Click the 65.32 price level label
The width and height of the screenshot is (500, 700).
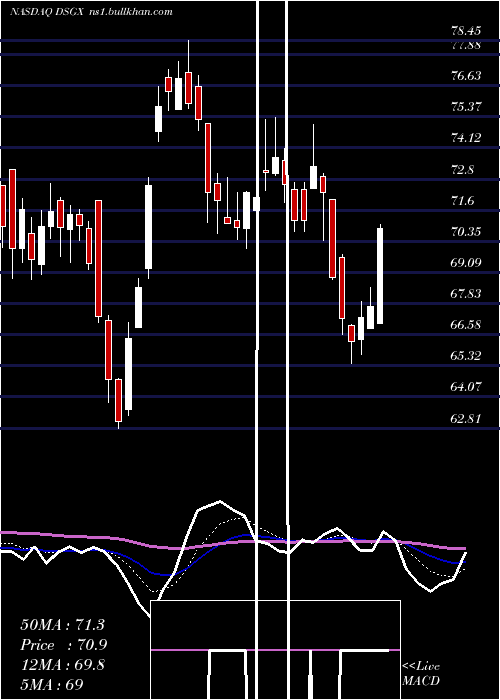point(466,356)
